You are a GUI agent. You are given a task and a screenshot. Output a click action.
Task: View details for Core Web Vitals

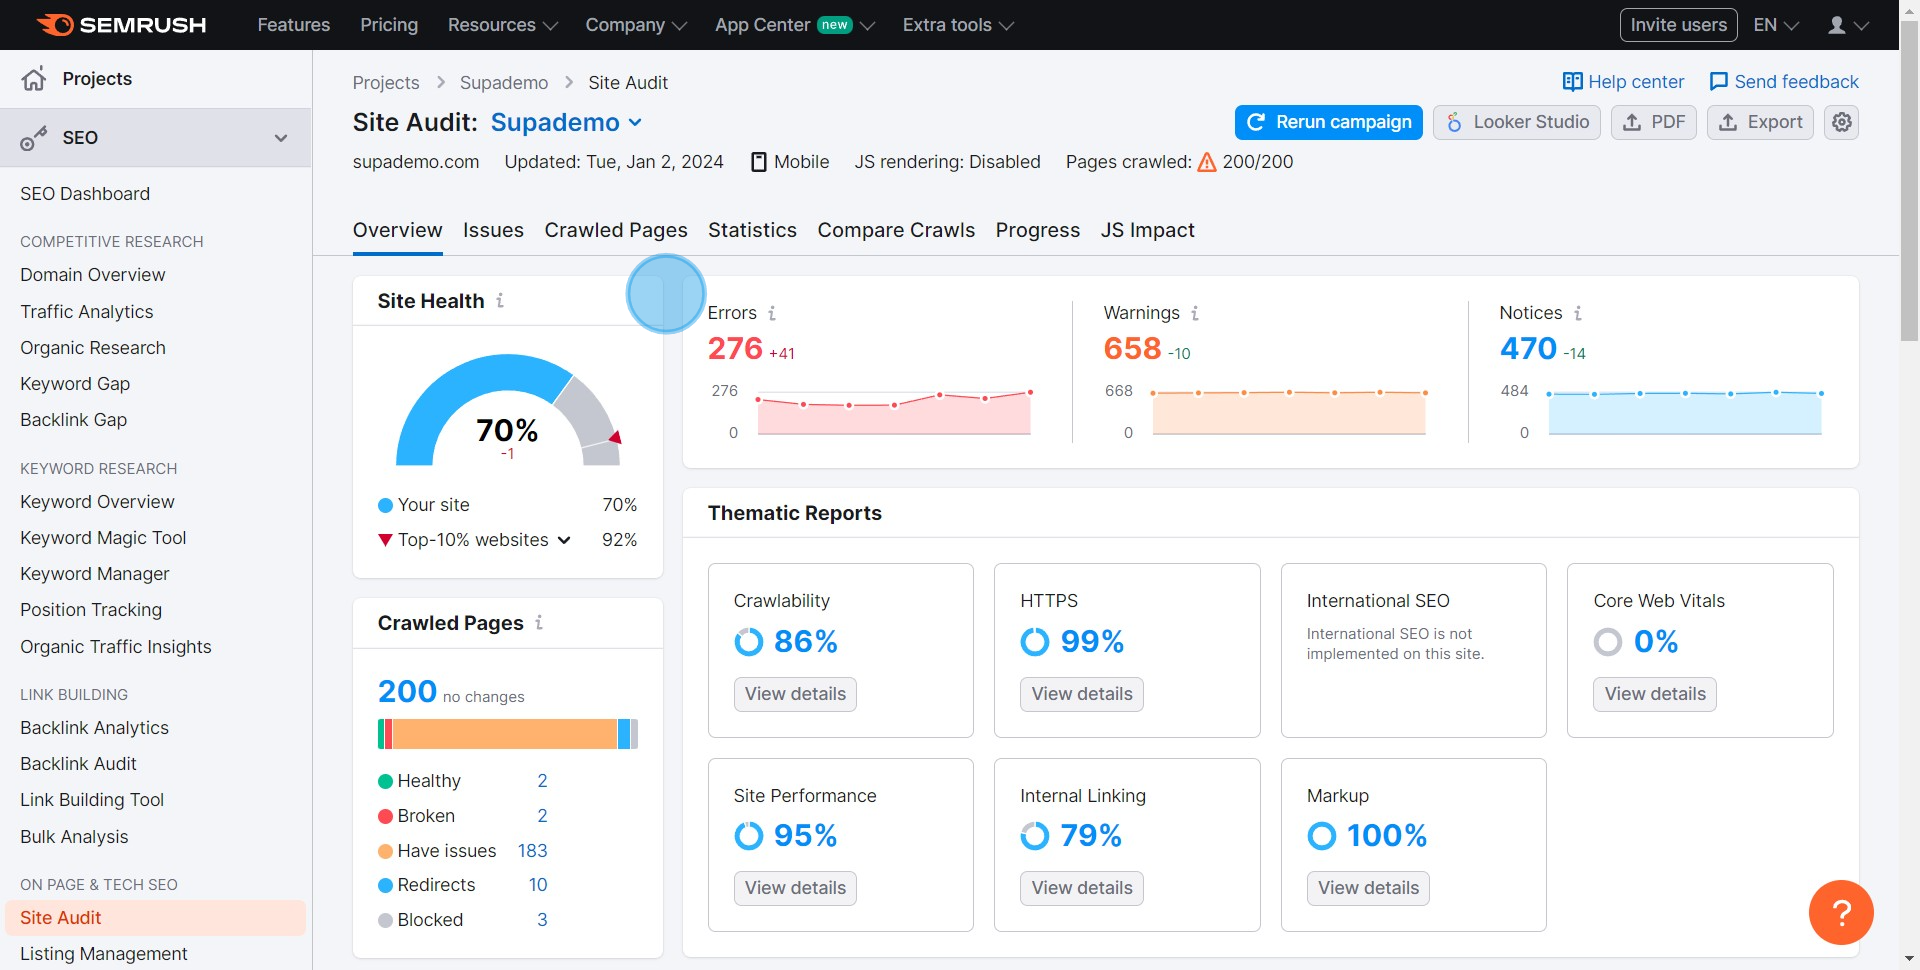[x=1655, y=694]
